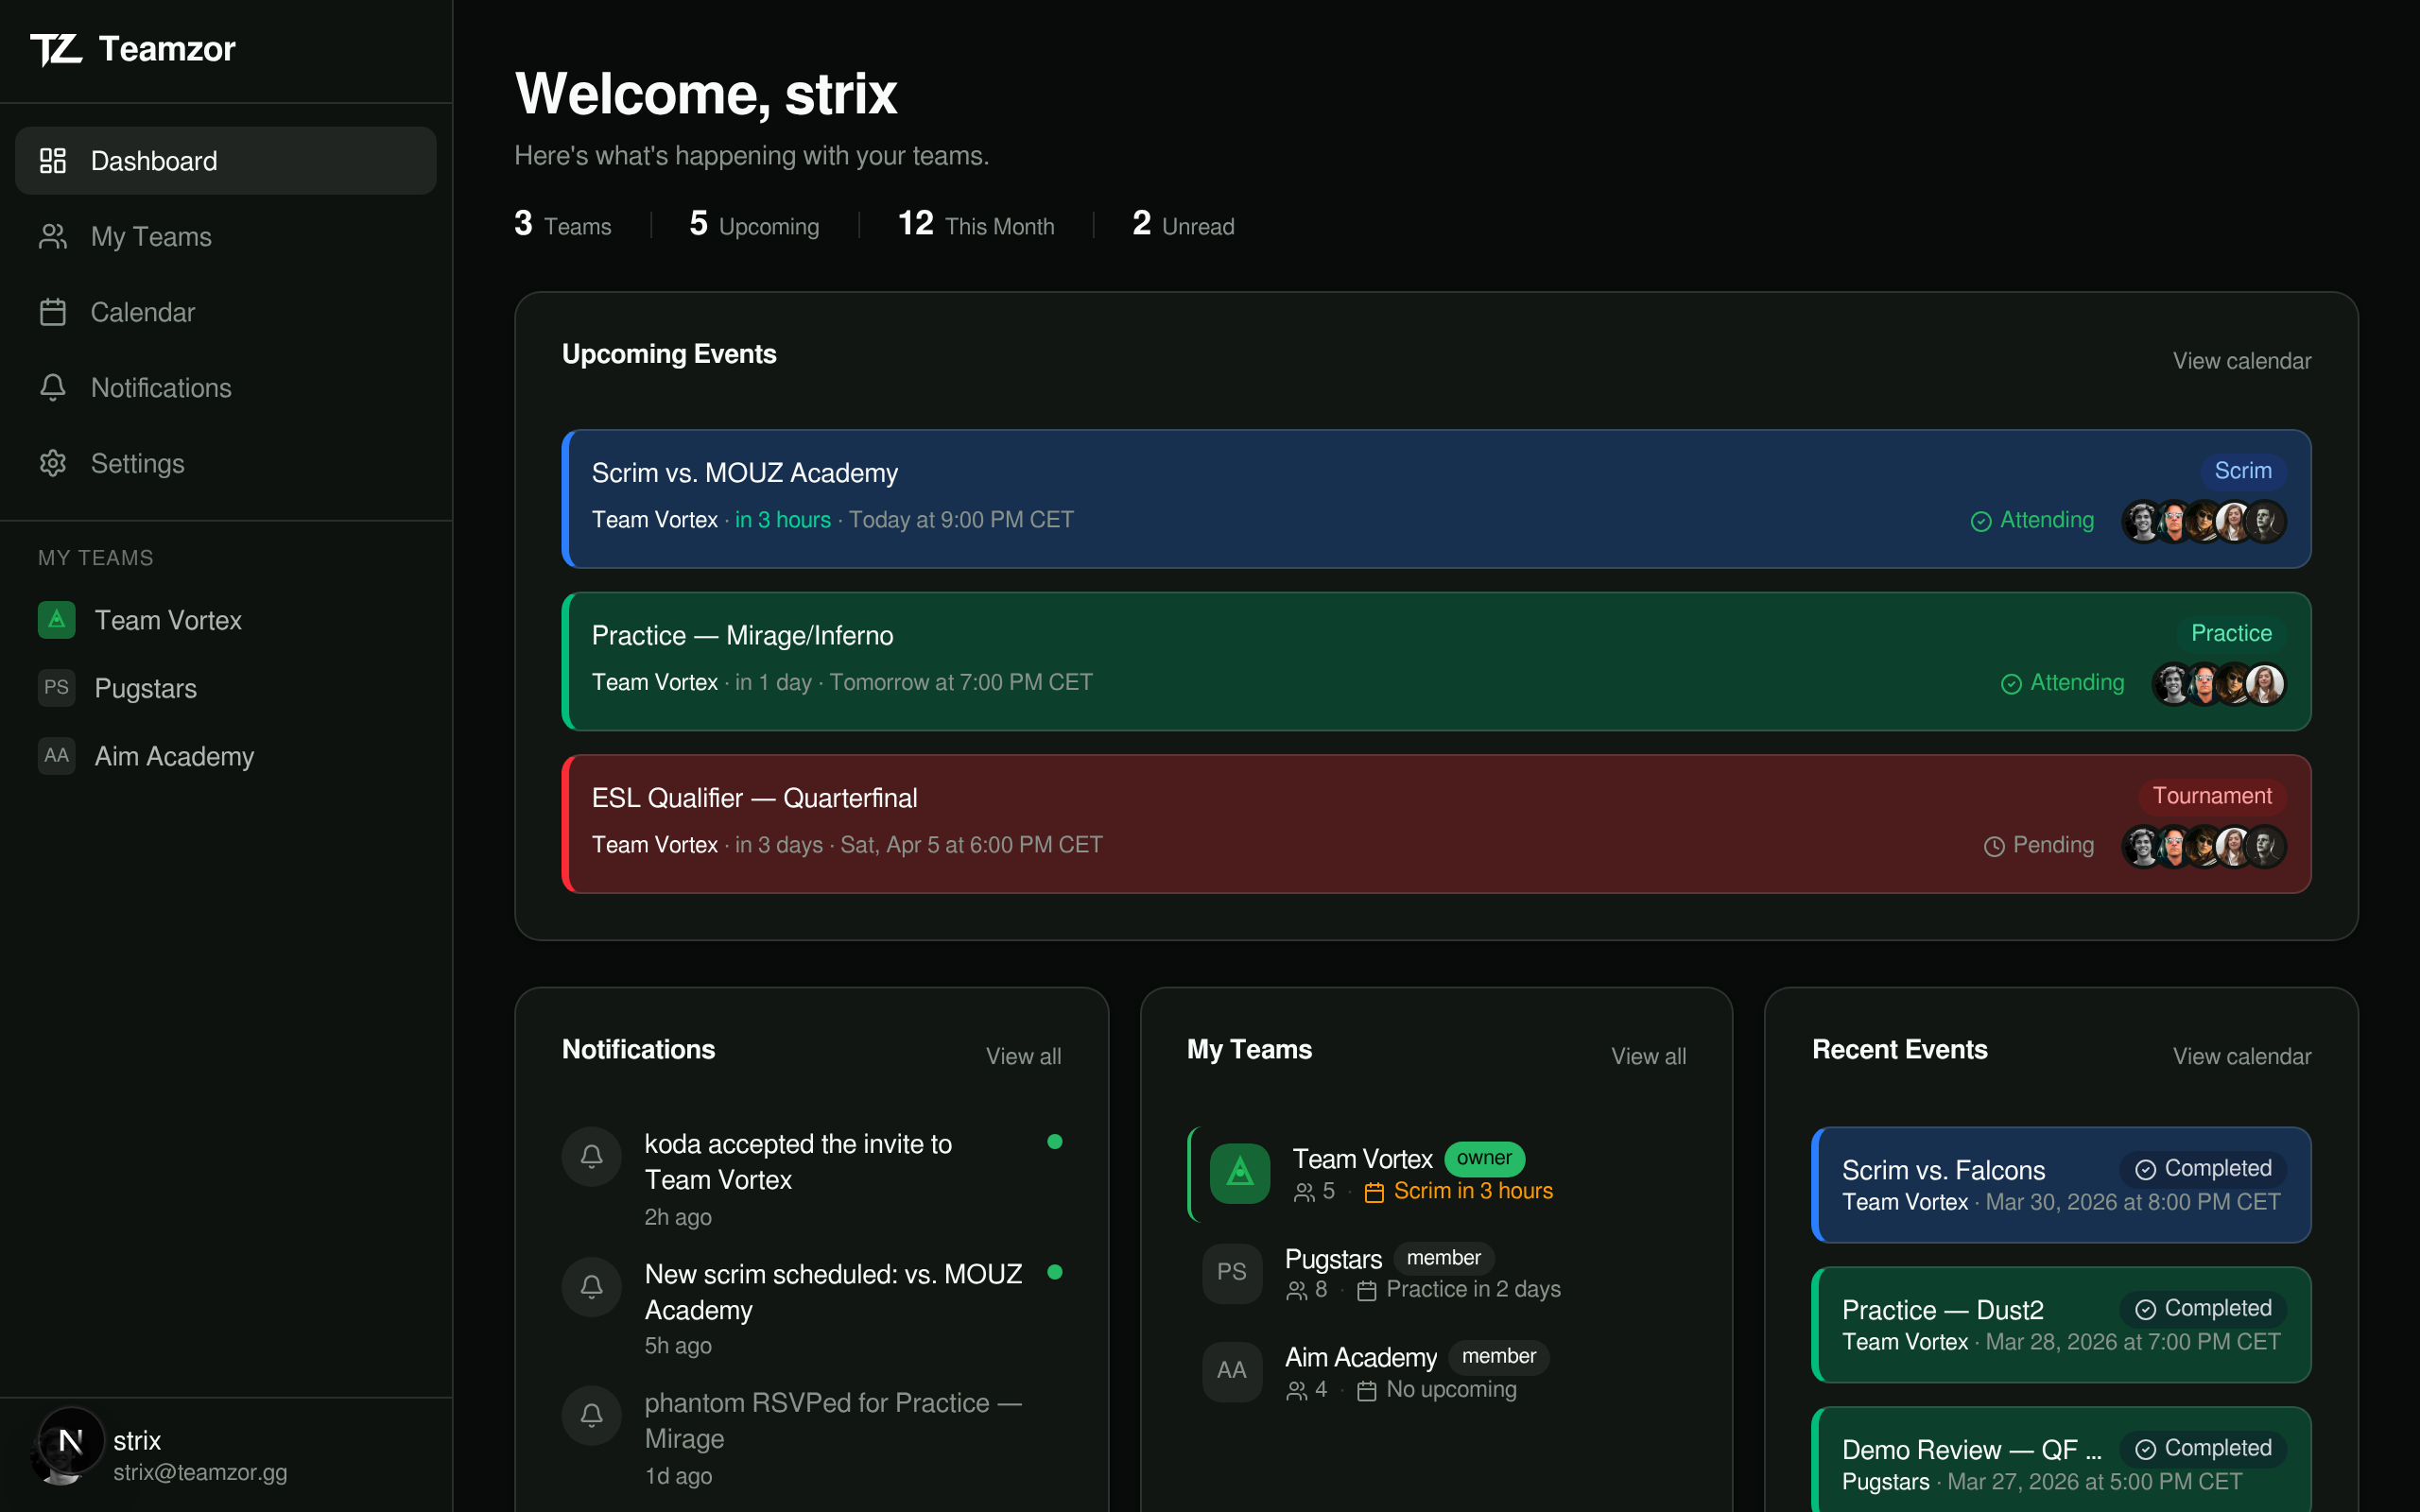
Task: Click the AA icon for Aim Academy
Action: point(56,756)
